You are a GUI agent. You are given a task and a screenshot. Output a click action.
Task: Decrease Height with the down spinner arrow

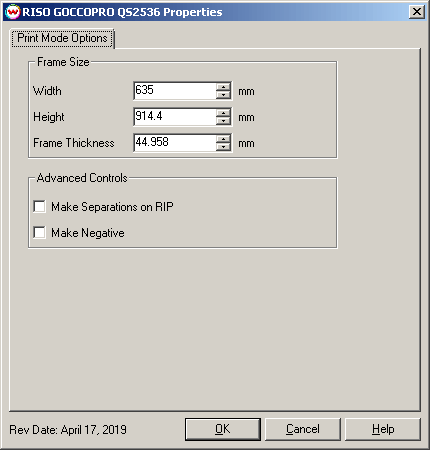(x=223, y=121)
